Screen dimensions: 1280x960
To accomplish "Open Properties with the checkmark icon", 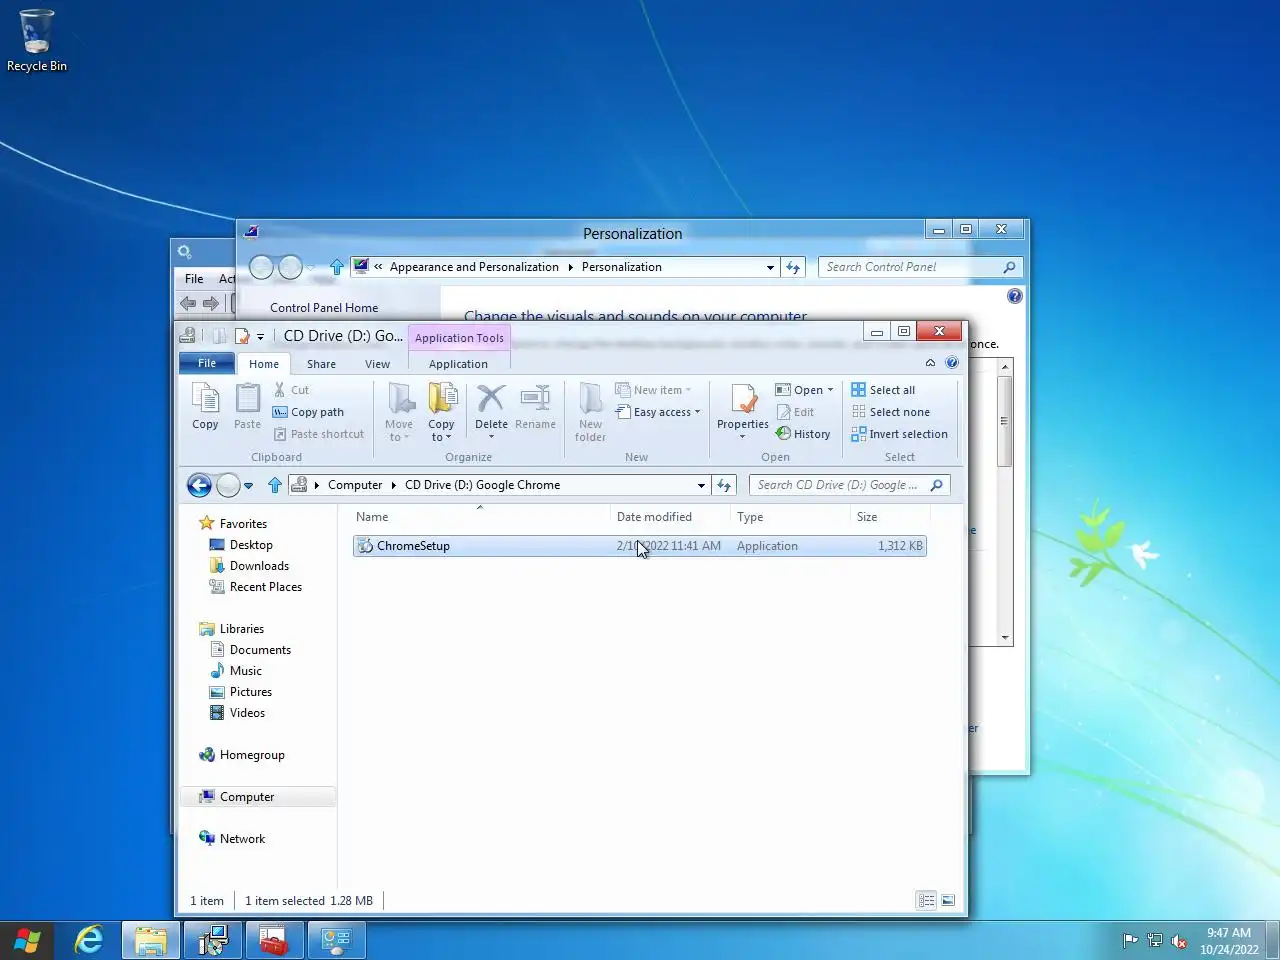I will tap(743, 398).
